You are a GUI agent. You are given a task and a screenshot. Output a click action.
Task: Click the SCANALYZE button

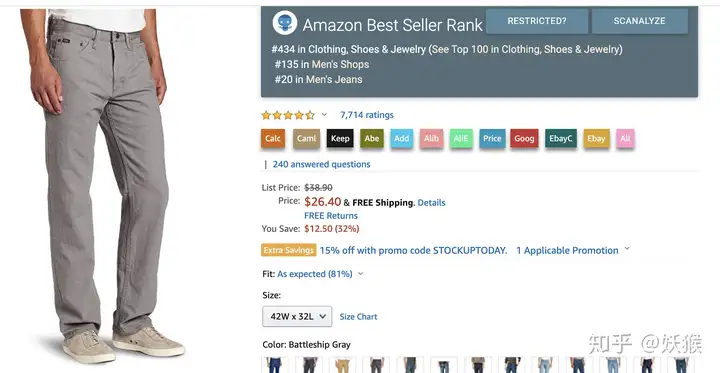(x=640, y=21)
